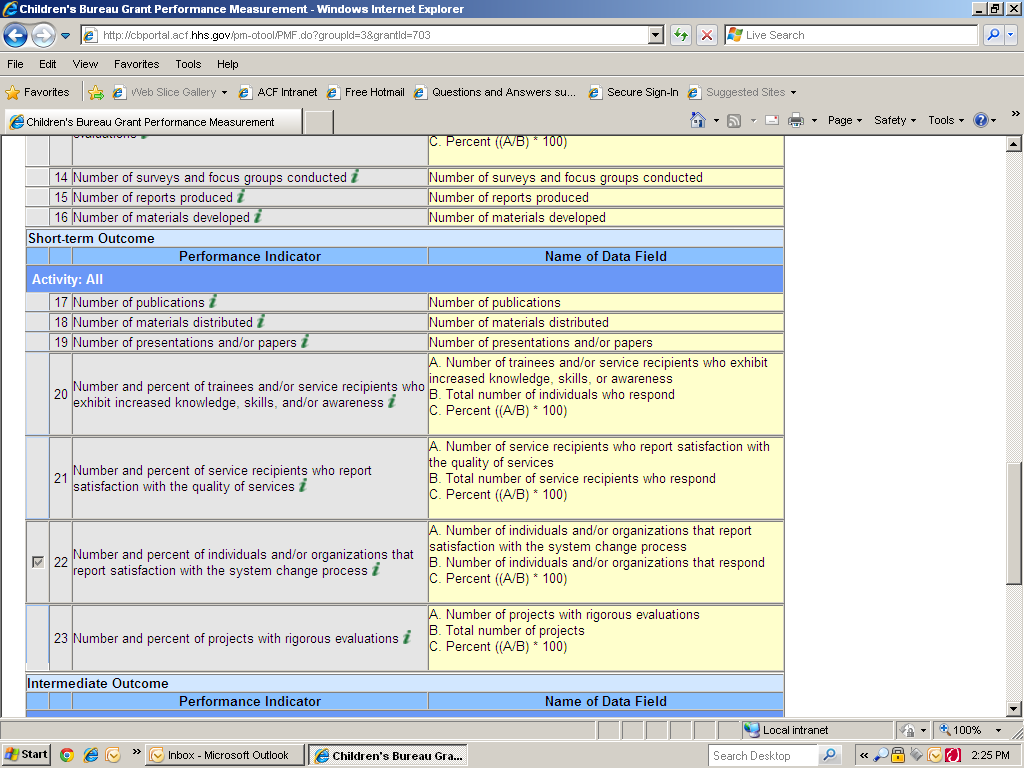Click the Search Desktop magnifier button
The image size is (1024, 768).
click(829, 755)
